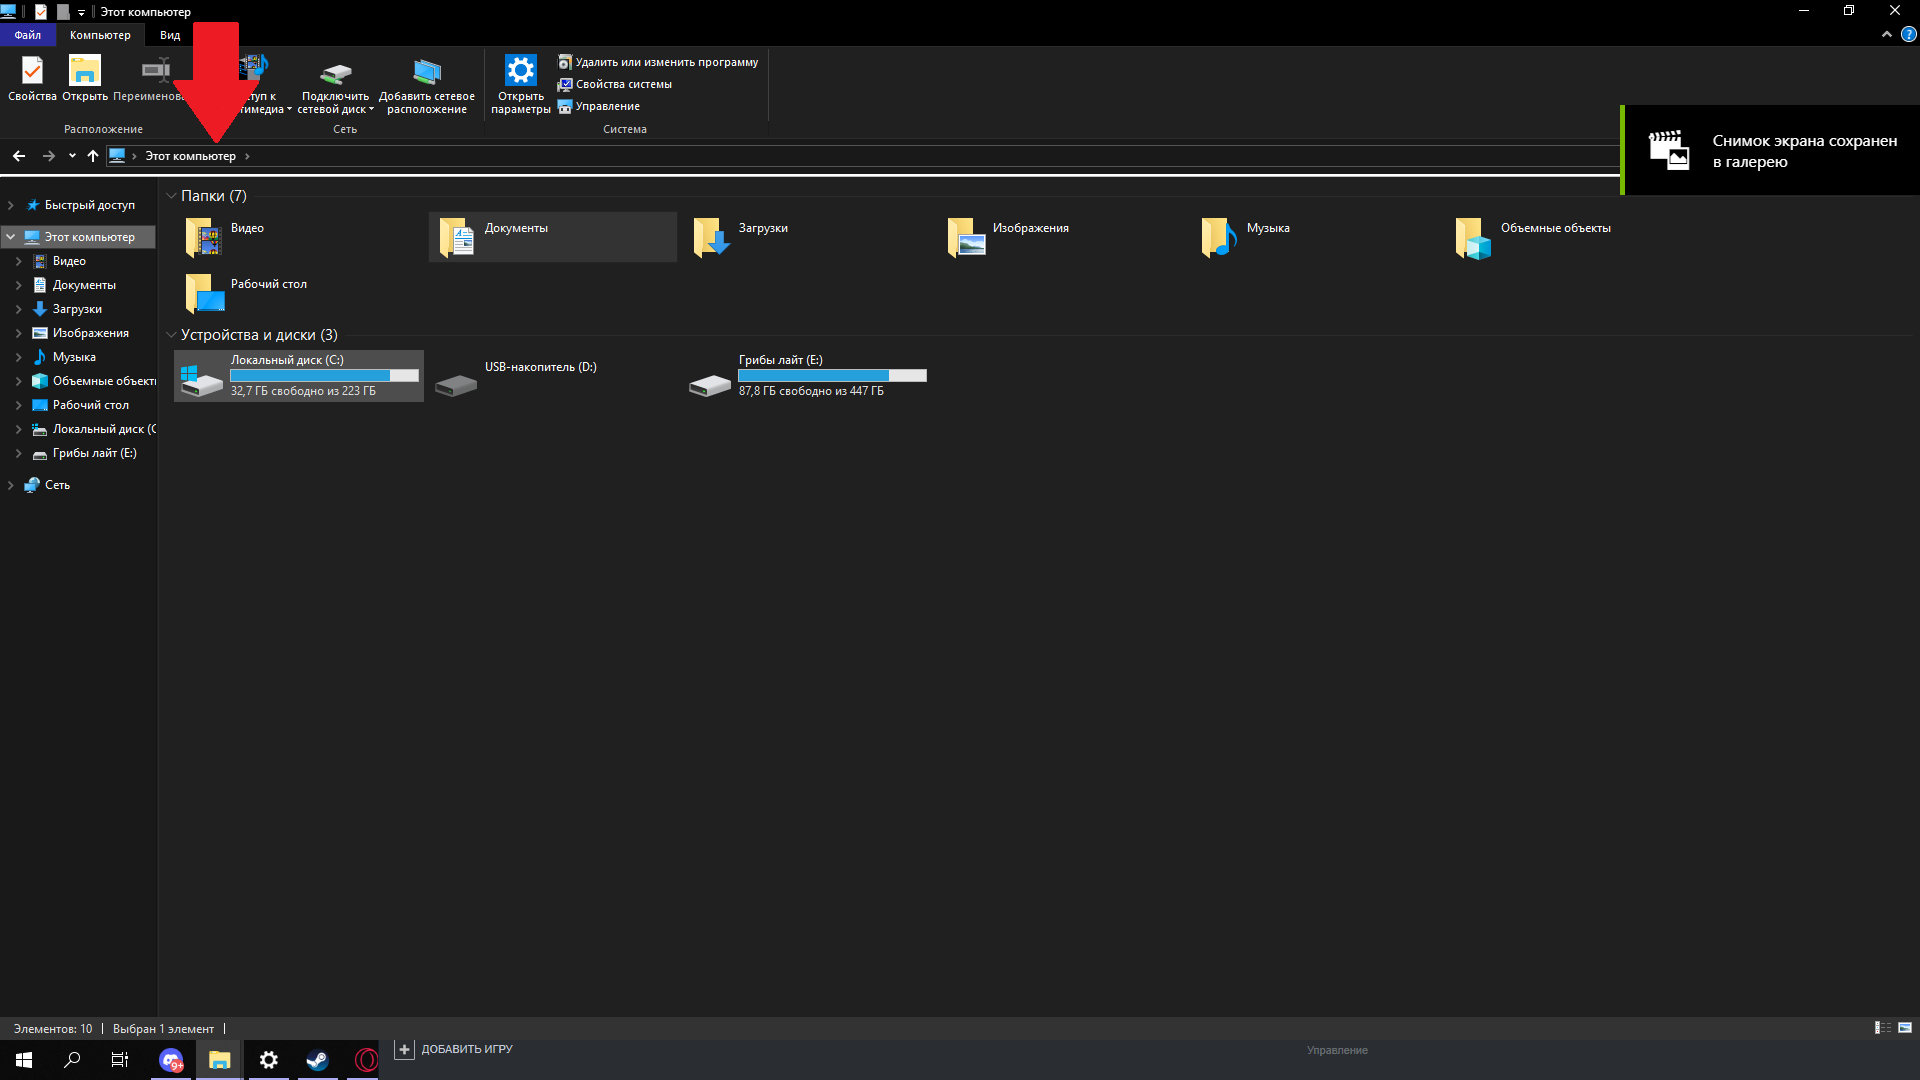Click Map network drive (Подключить сетевой диск) icon
Viewport: 1920px width, 1080px height.
click(x=335, y=74)
